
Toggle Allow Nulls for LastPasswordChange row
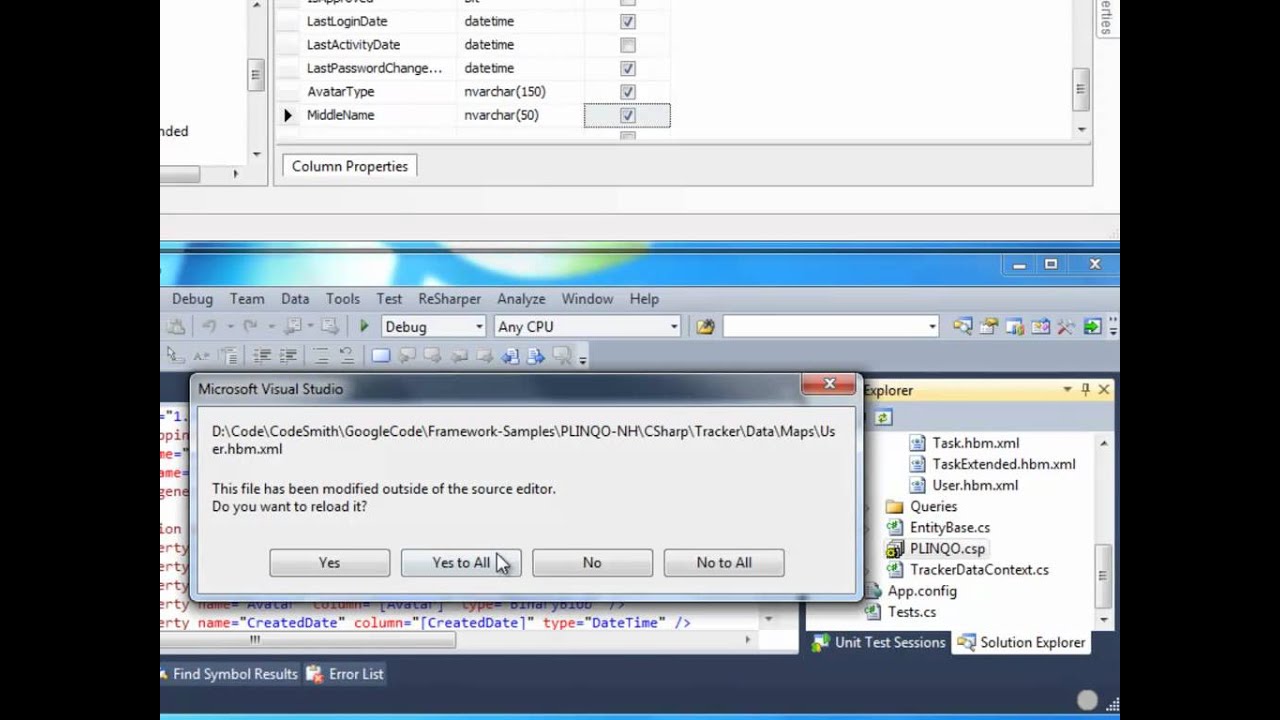[x=627, y=68]
